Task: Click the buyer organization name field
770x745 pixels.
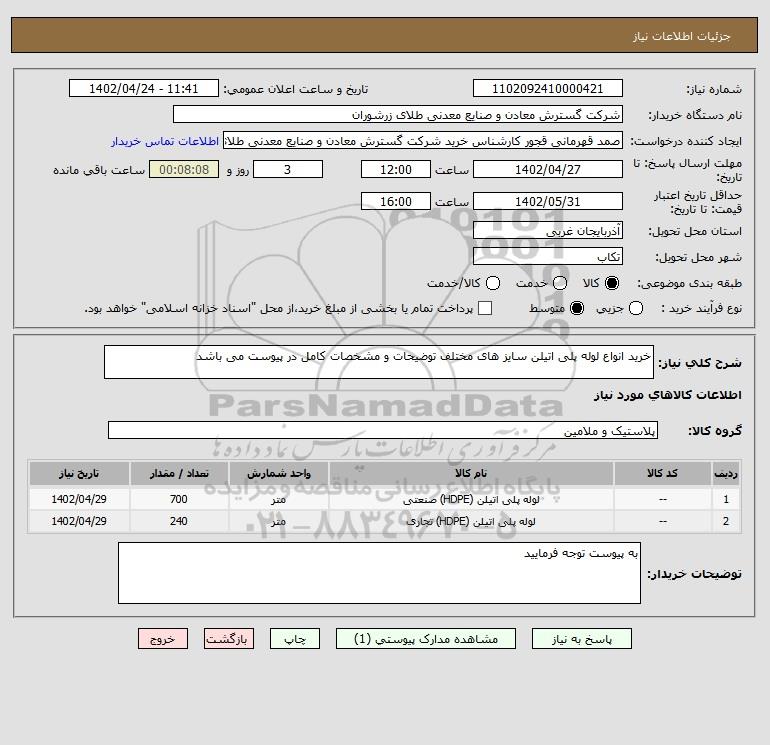Action: [398, 115]
